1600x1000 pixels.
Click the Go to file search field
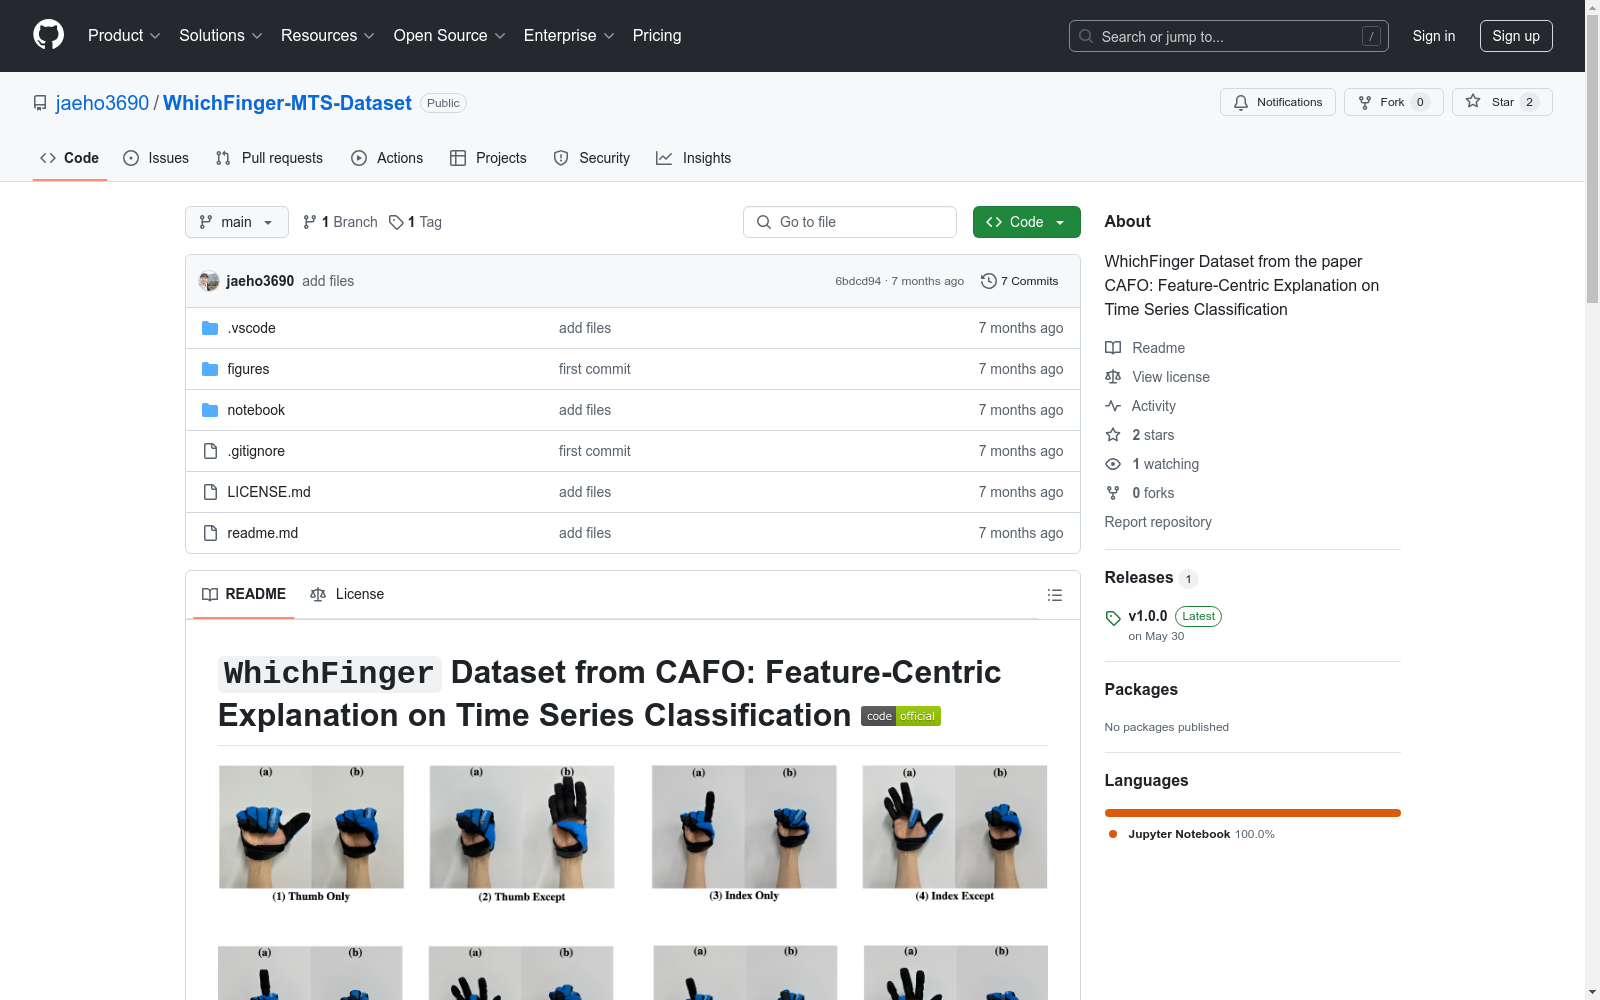[x=850, y=222]
